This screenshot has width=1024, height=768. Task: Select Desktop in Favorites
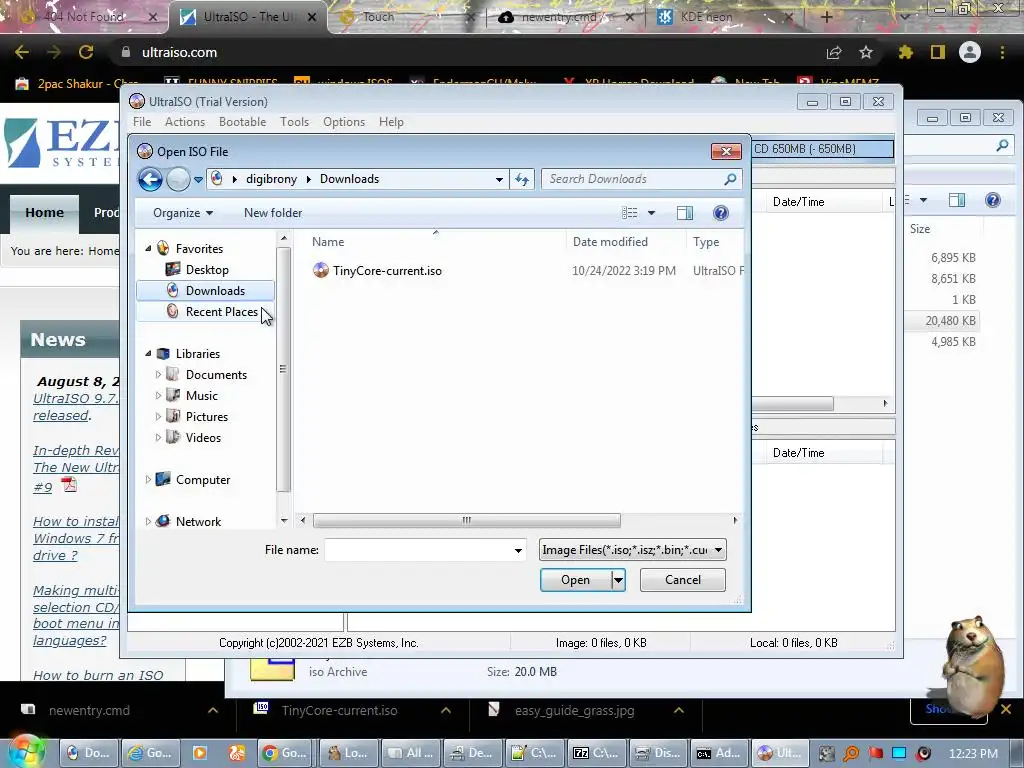click(x=207, y=270)
